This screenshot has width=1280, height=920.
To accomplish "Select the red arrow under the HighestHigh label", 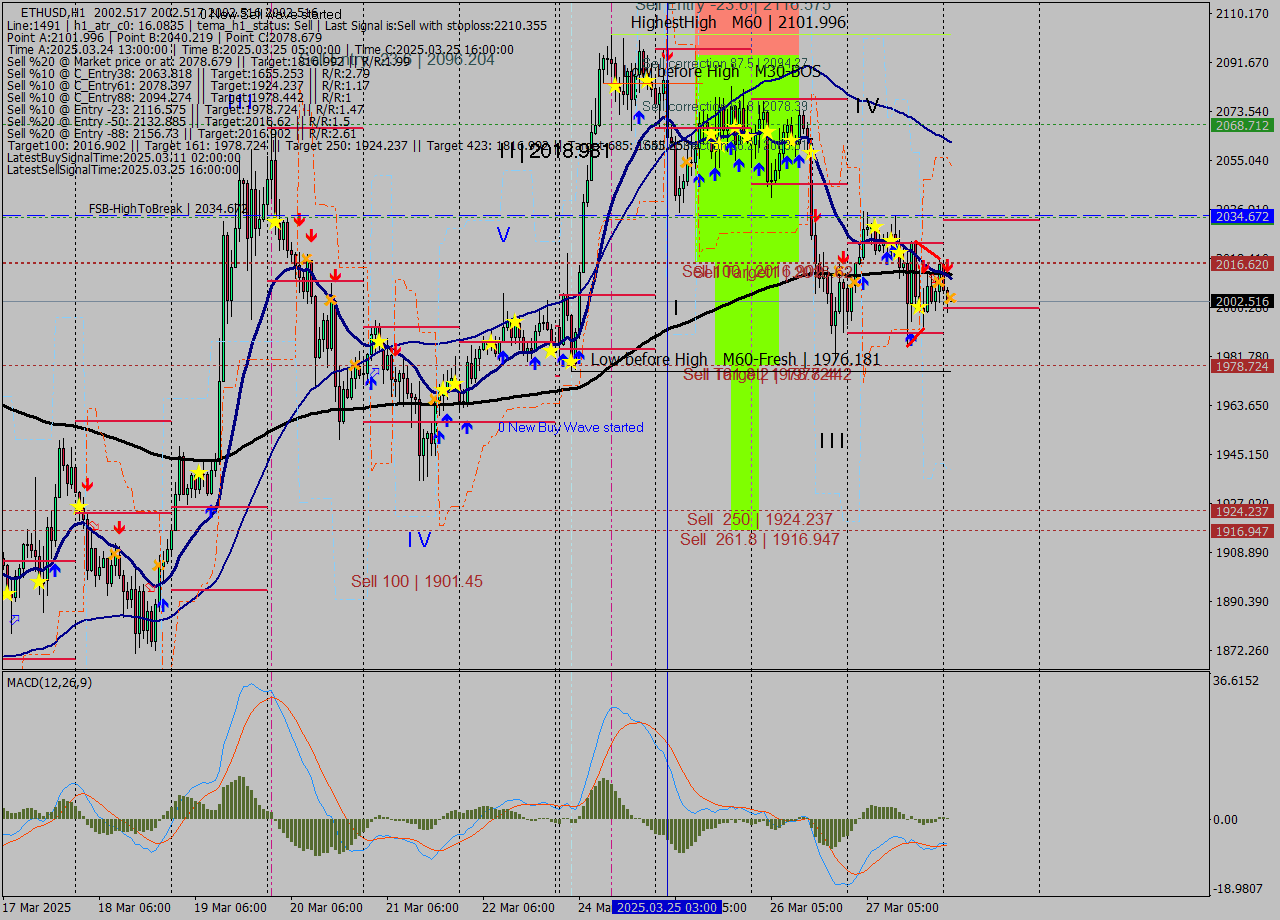I will pyautogui.click(x=666, y=53).
